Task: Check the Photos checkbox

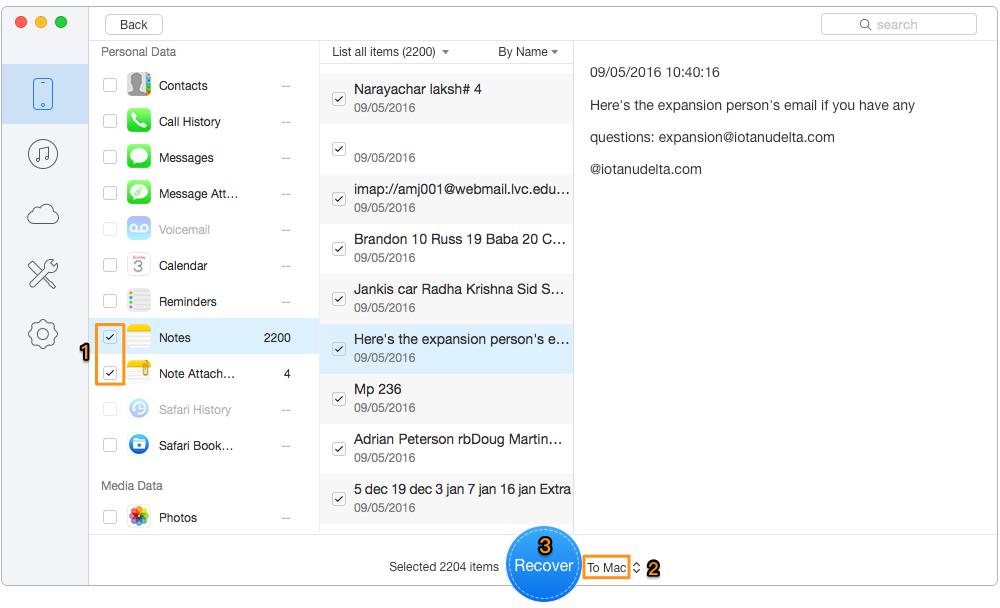Action: pos(110,517)
